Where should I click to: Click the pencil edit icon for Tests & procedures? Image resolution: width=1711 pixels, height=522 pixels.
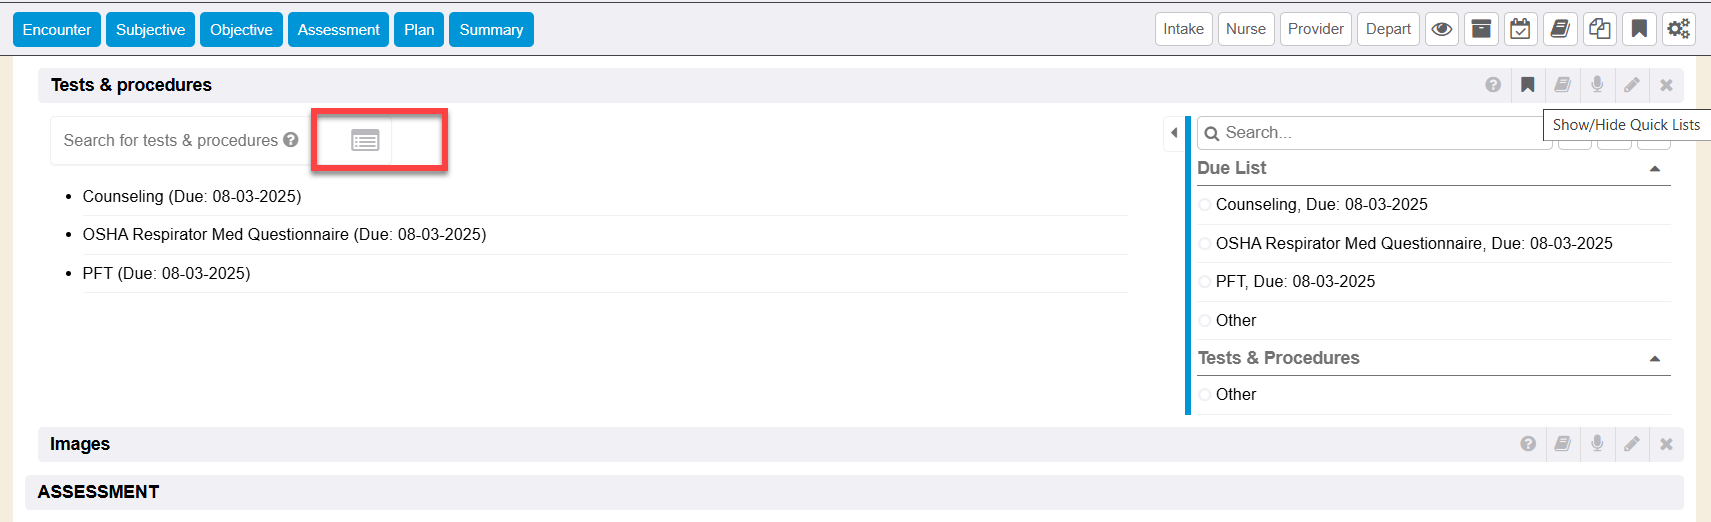1631,85
